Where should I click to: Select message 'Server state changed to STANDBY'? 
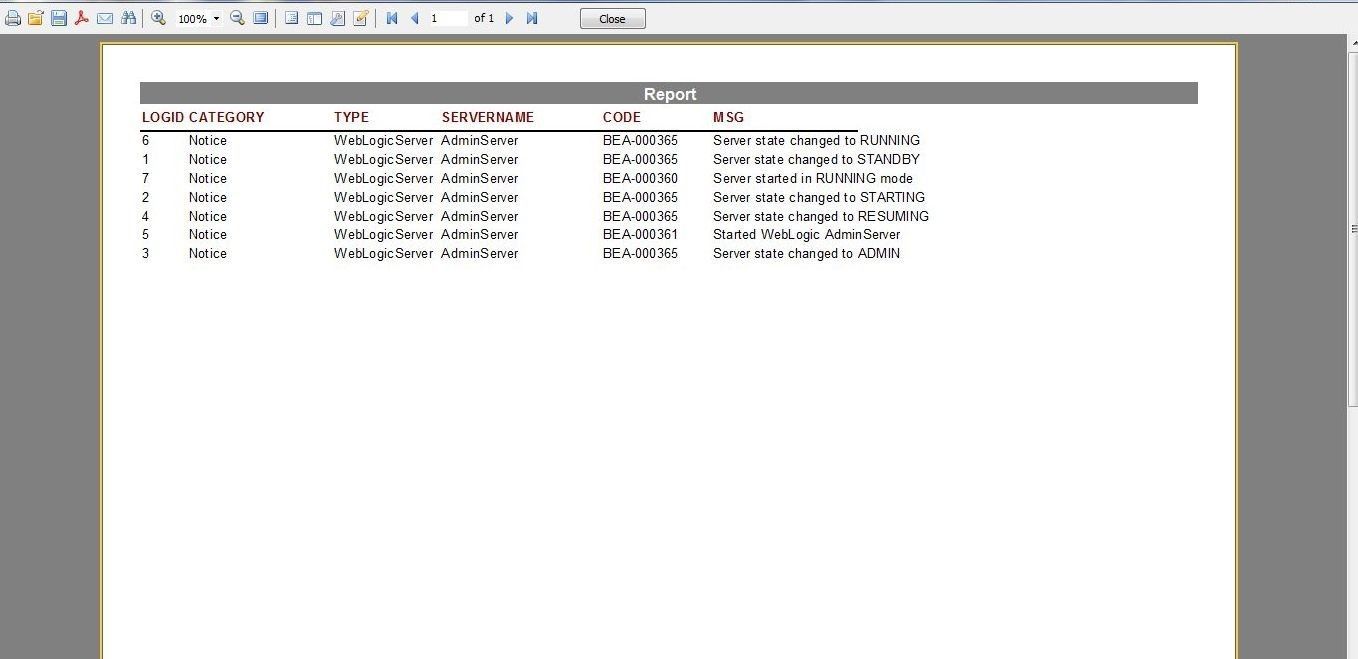click(x=816, y=159)
